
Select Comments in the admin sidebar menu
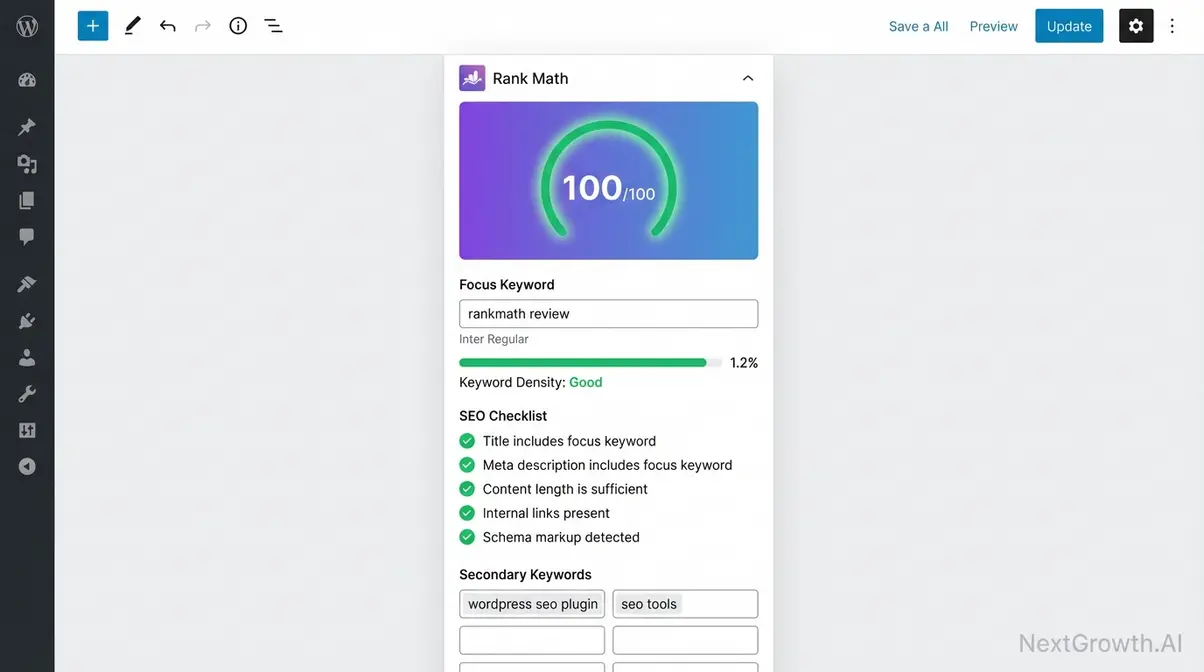coord(27,237)
